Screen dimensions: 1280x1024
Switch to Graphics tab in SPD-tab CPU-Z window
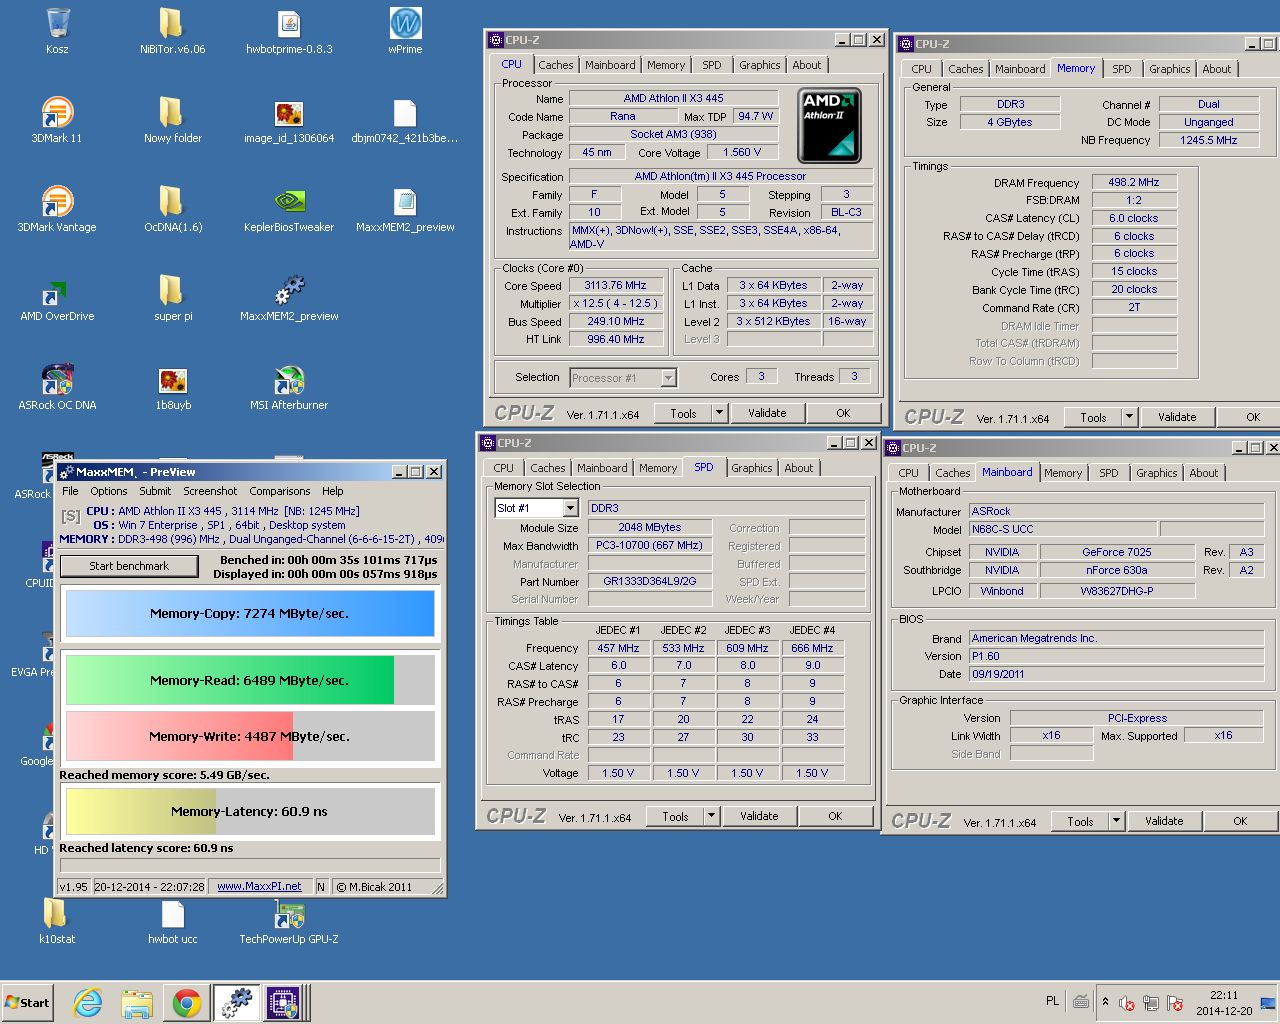(752, 468)
